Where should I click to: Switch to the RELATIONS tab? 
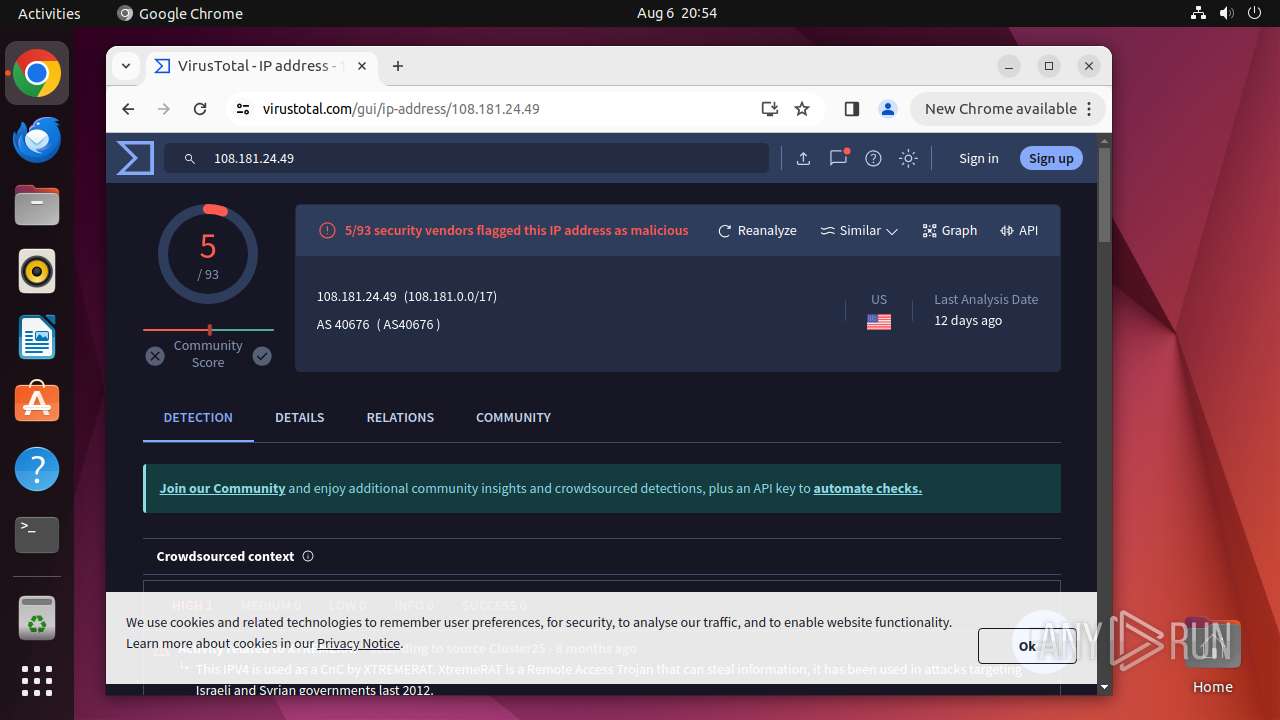tap(400, 417)
